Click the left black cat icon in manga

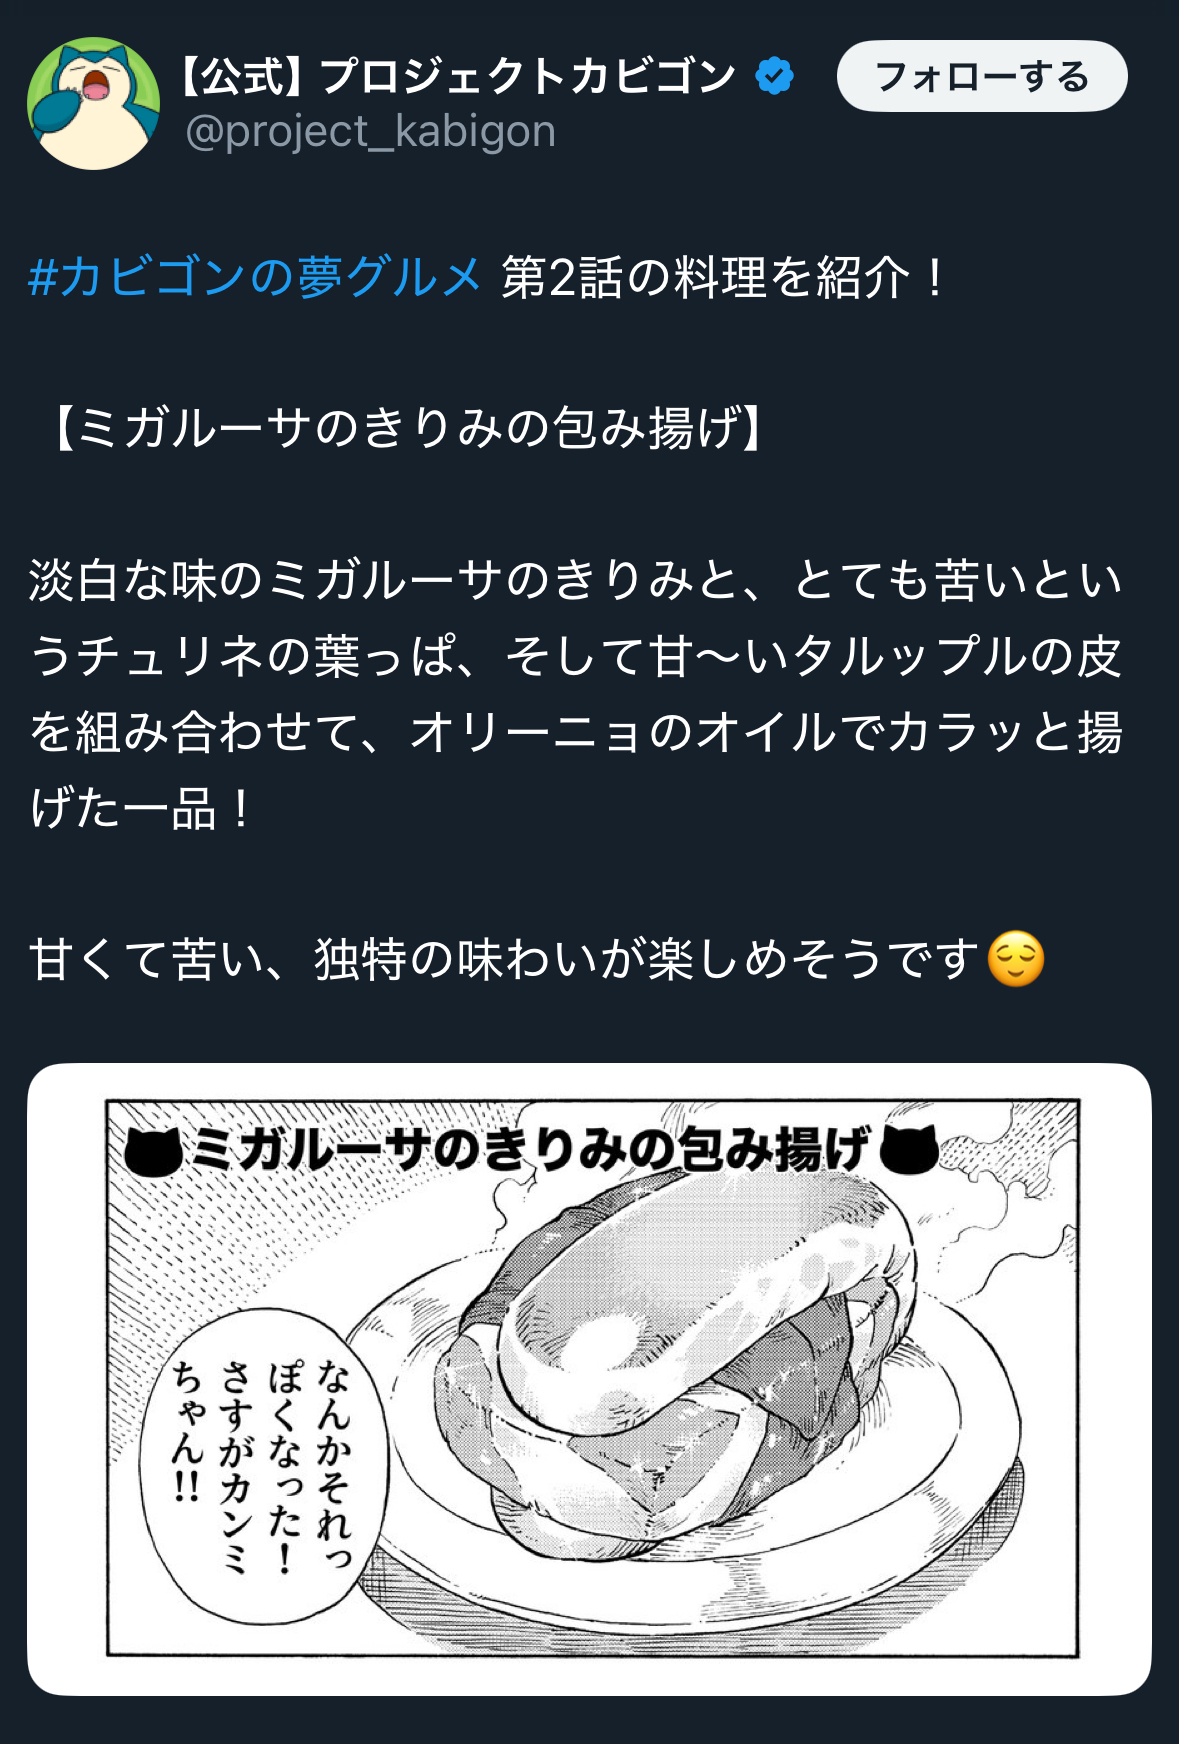[154, 1151]
